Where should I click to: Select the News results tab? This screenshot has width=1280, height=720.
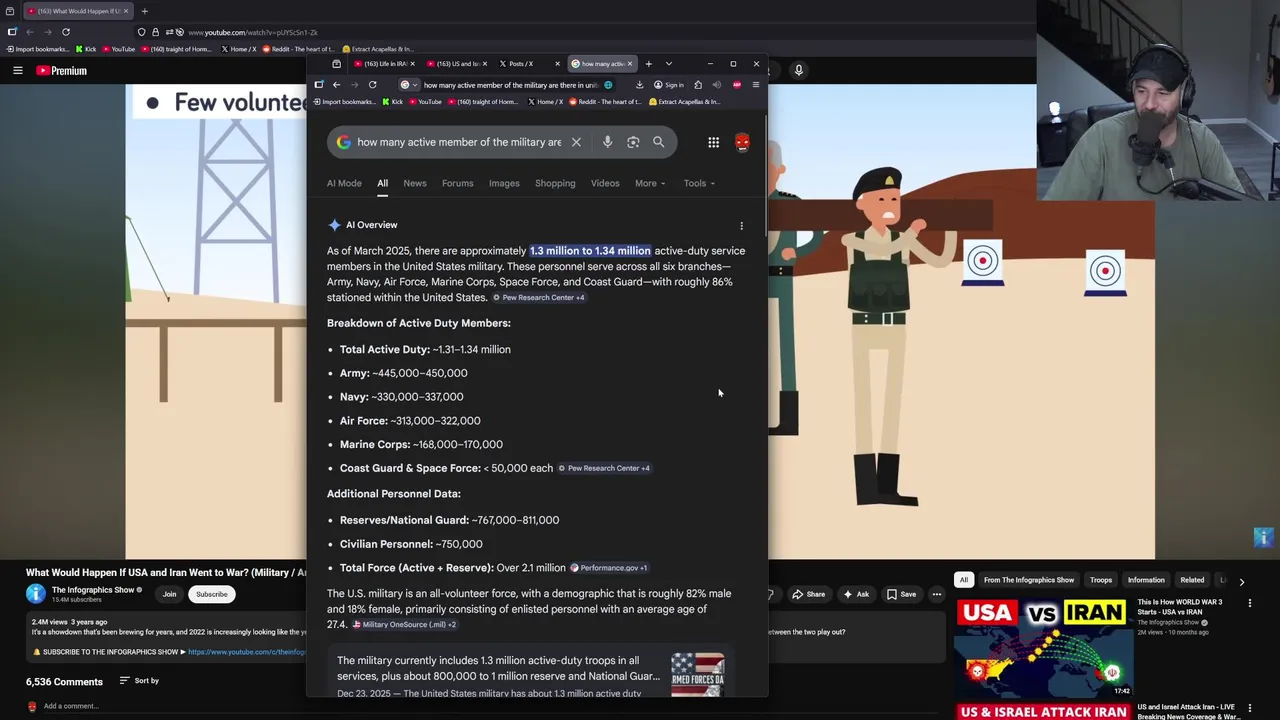(414, 183)
